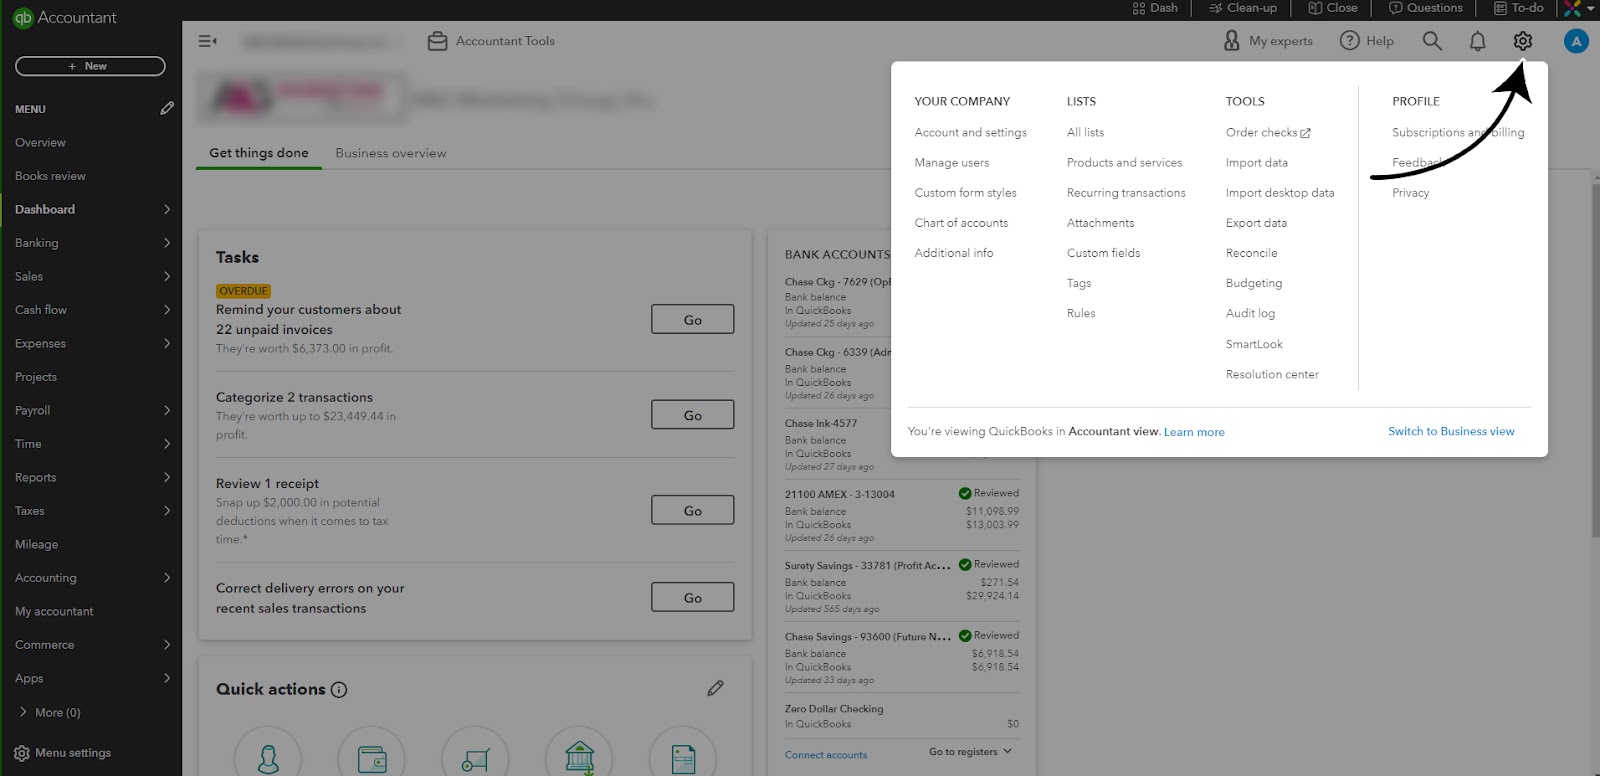Click the + New button

click(x=90, y=66)
